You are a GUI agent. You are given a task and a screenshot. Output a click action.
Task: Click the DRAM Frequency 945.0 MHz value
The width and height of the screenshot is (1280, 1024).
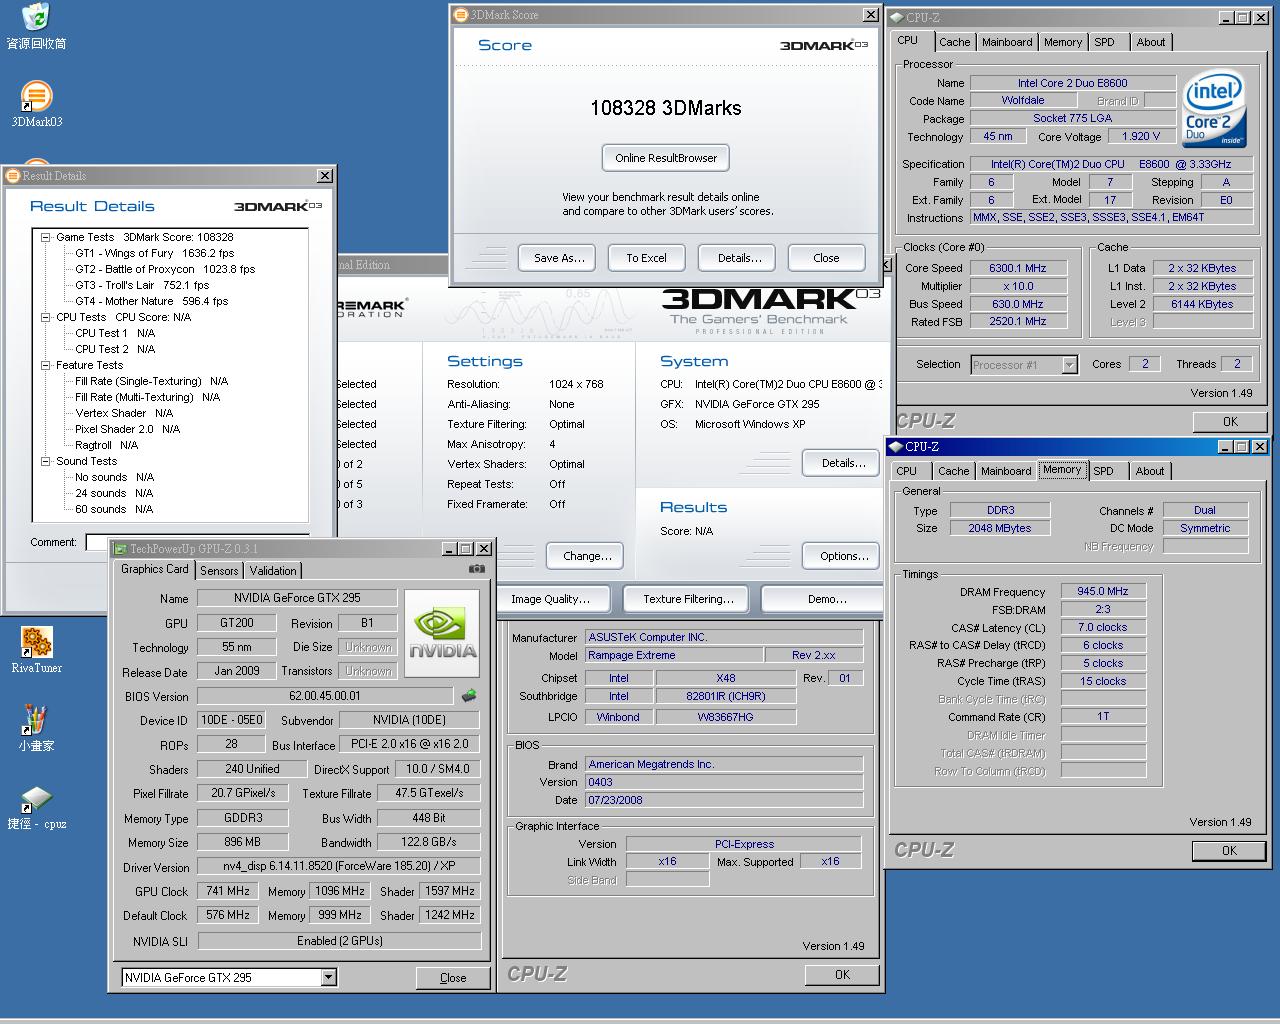click(1102, 591)
